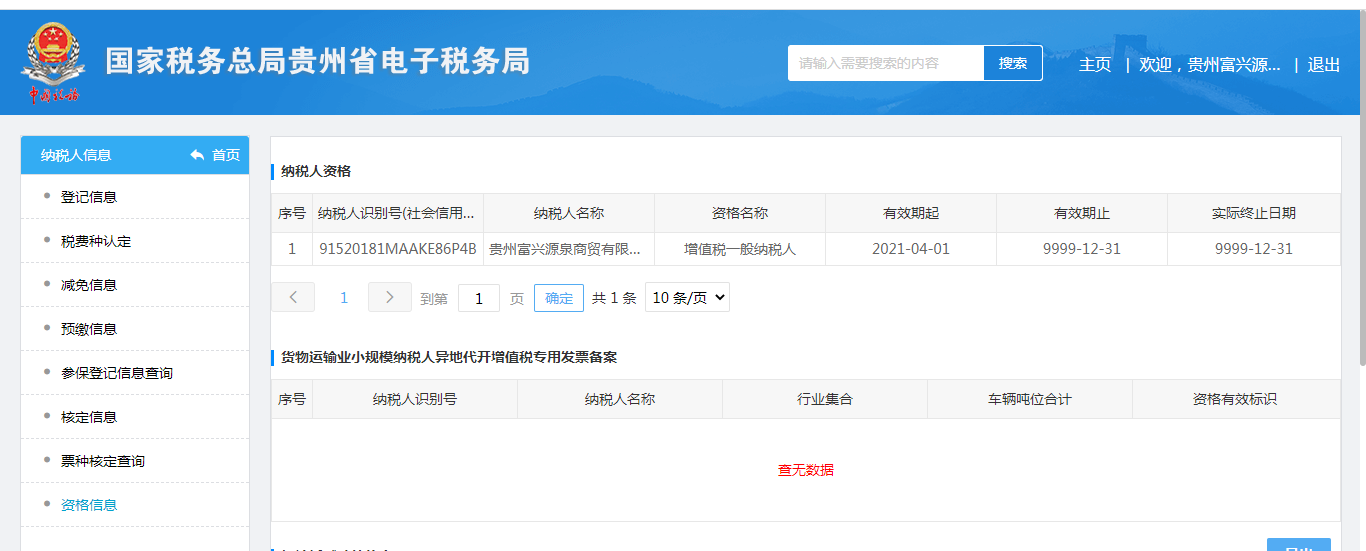Click the 主页 link in header
Viewport: 1366px width, 551px height.
click(x=1095, y=64)
